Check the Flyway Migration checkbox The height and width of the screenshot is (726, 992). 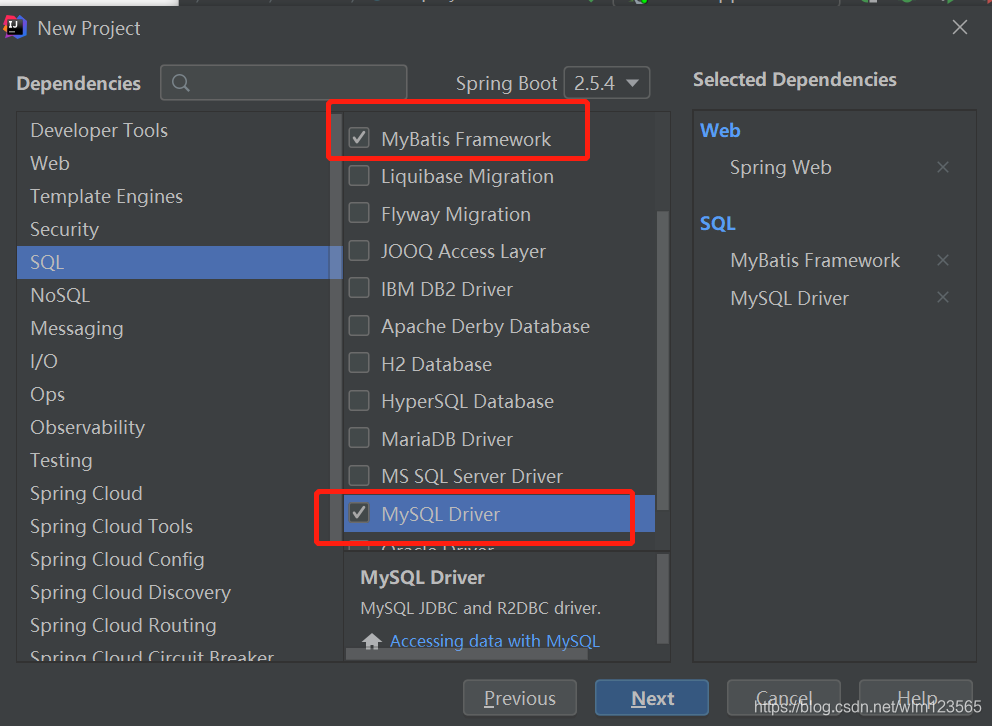click(x=359, y=213)
